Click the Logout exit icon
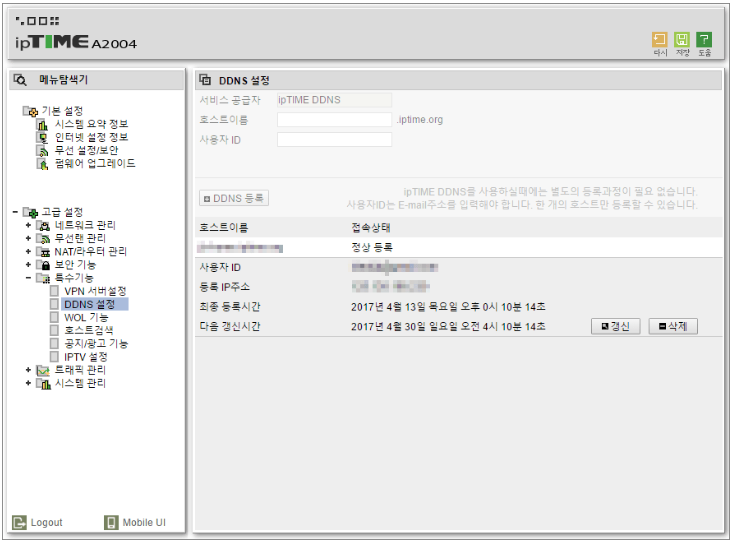Viewport: 732px width, 540px height. point(19,522)
